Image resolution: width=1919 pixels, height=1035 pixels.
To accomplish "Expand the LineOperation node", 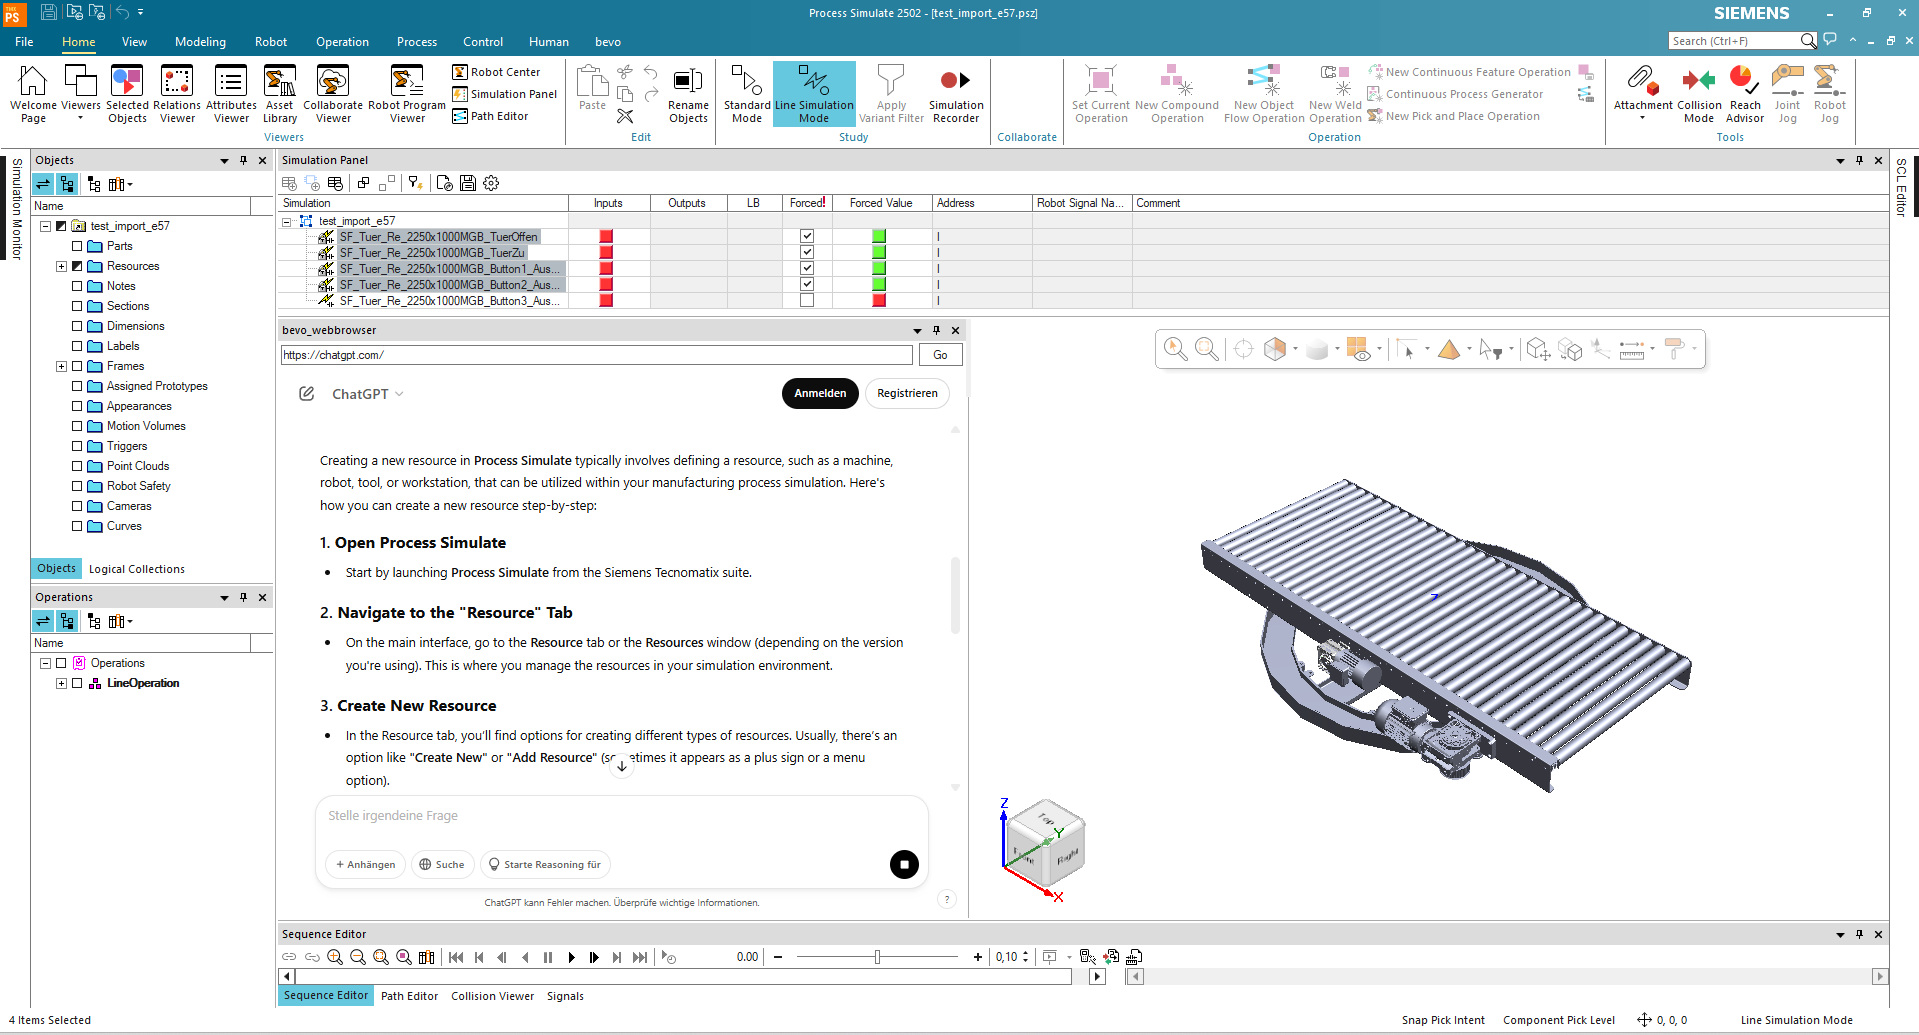I will click(x=61, y=683).
